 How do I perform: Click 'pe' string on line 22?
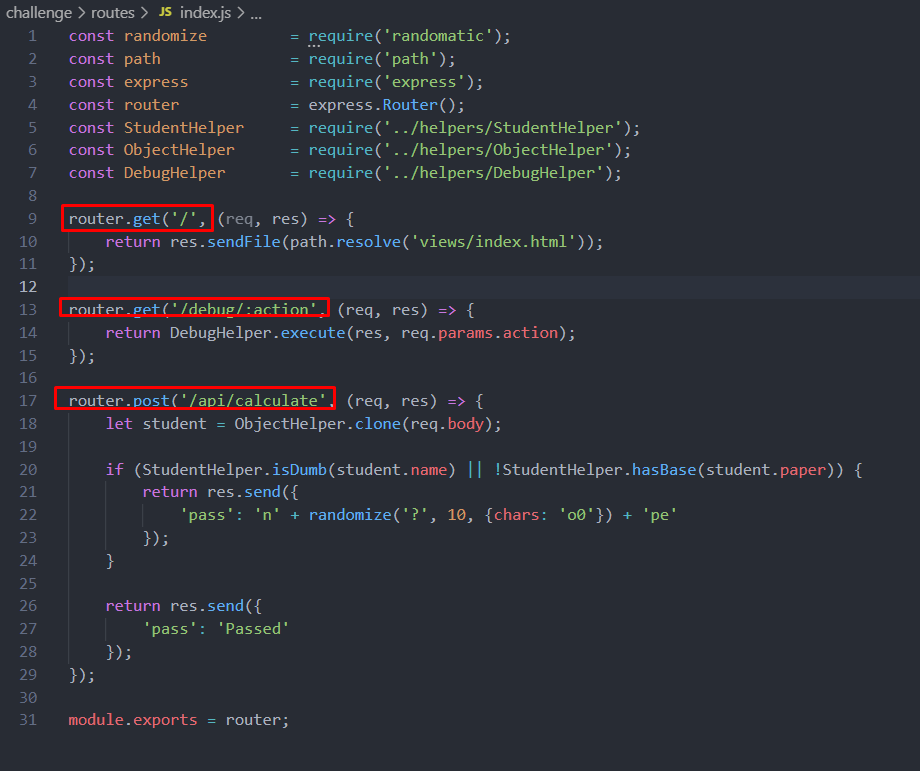pos(659,515)
